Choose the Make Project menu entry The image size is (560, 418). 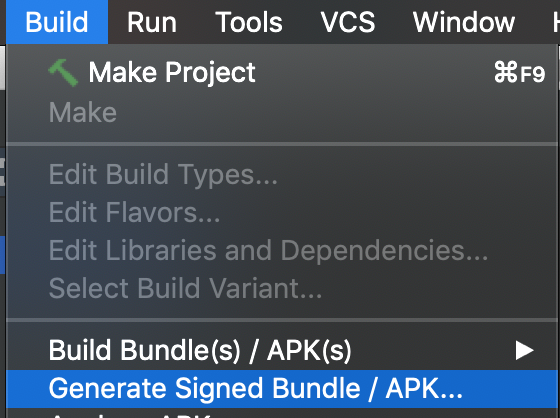[x=282, y=73]
